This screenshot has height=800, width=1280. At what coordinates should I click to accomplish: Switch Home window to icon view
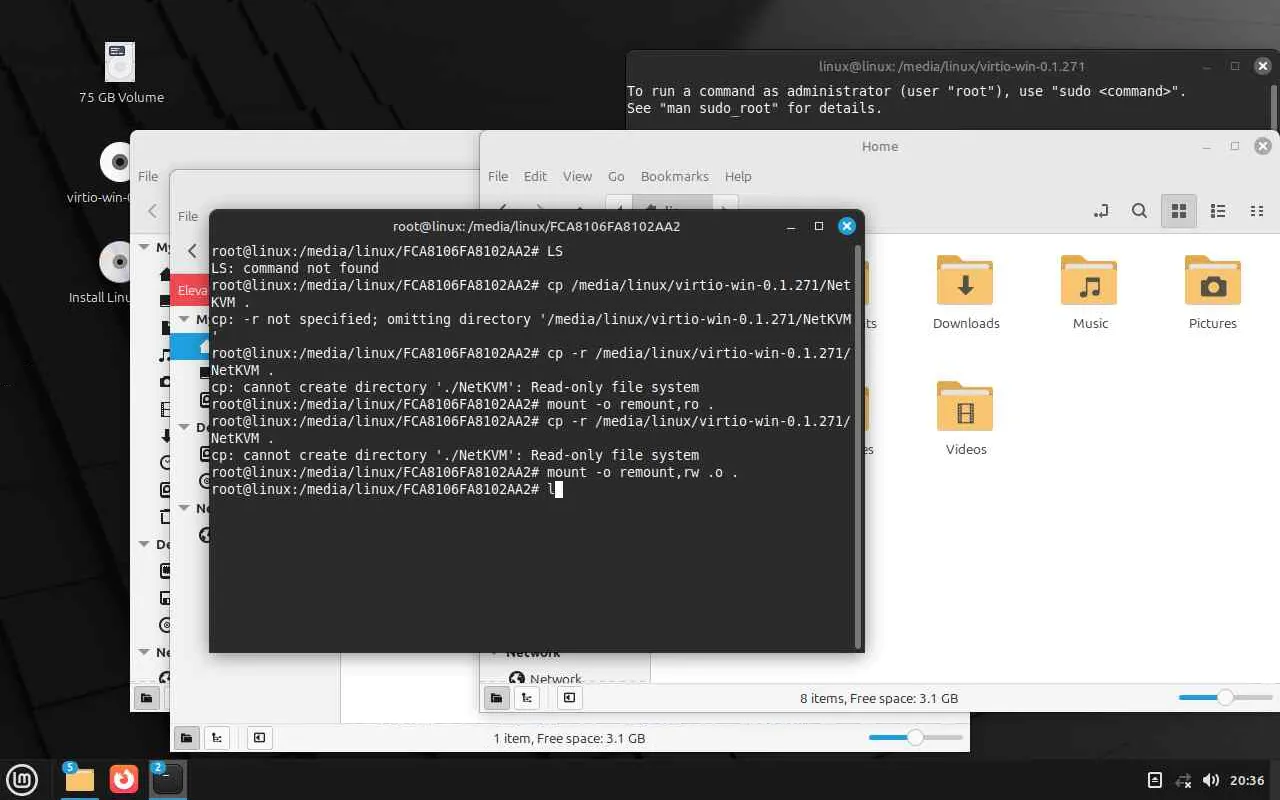(1179, 211)
